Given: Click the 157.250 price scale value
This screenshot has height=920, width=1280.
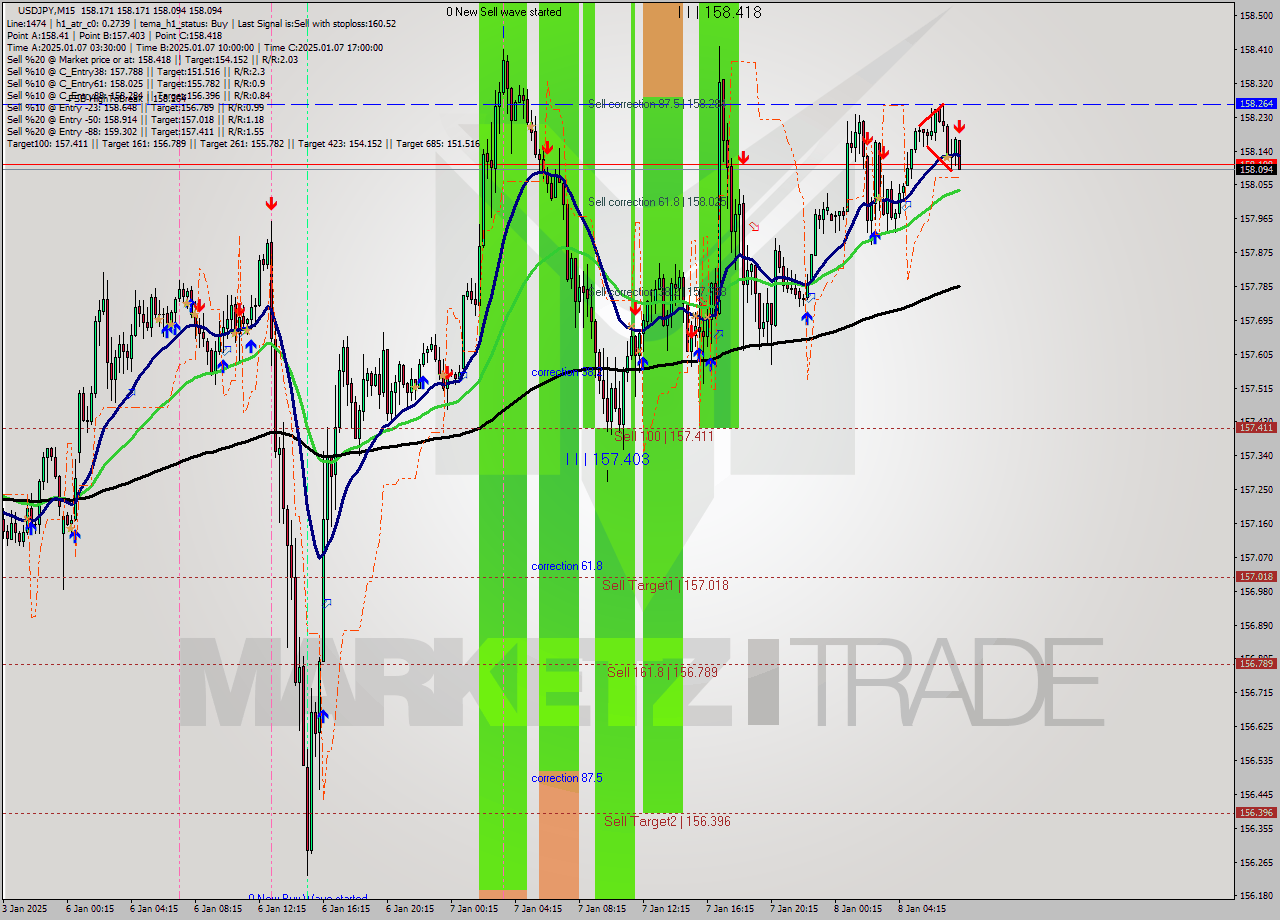Looking at the screenshot, I should 1256,490.
